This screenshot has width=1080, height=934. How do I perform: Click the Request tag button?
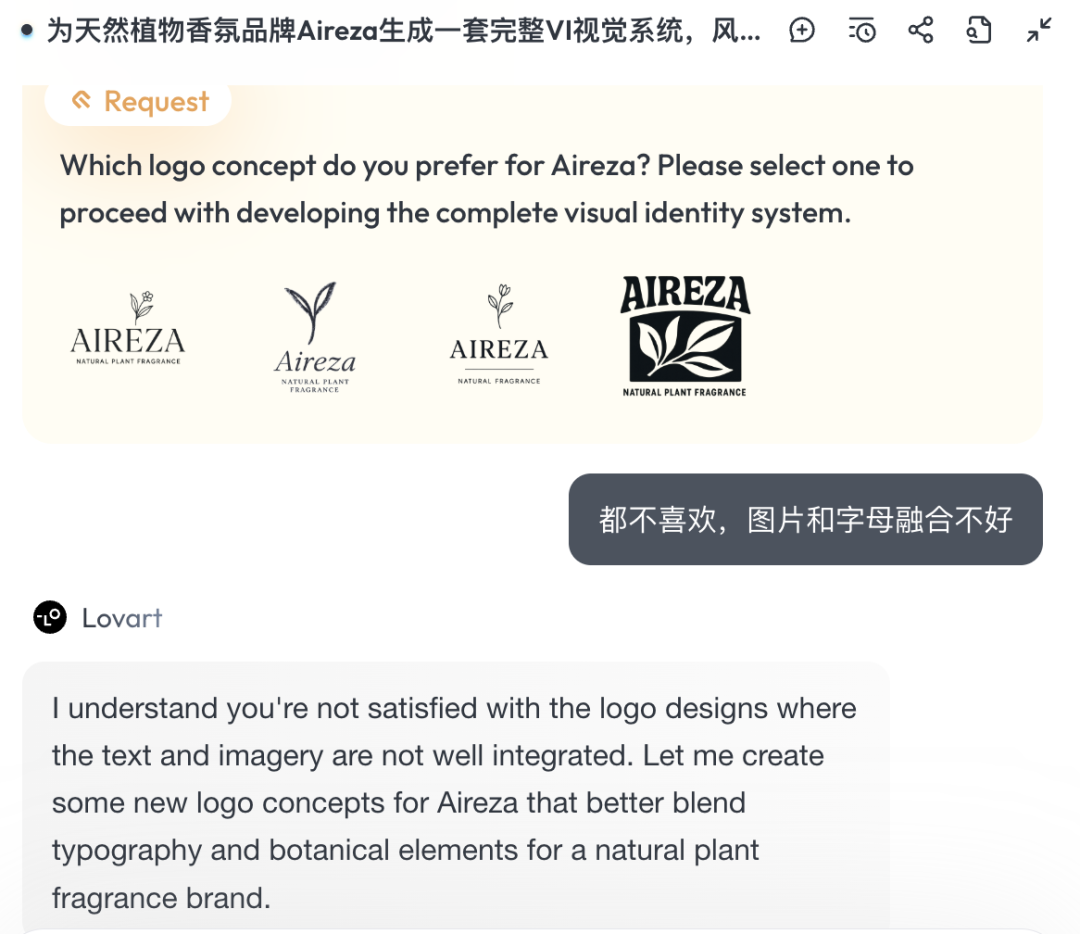[138, 101]
